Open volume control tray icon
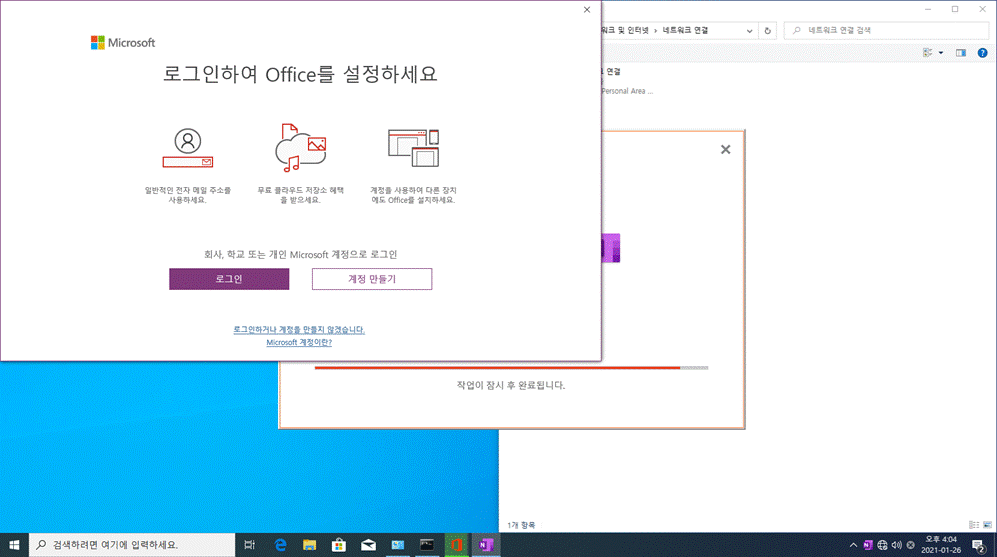Screen dimensions: 997x557 point(897,545)
